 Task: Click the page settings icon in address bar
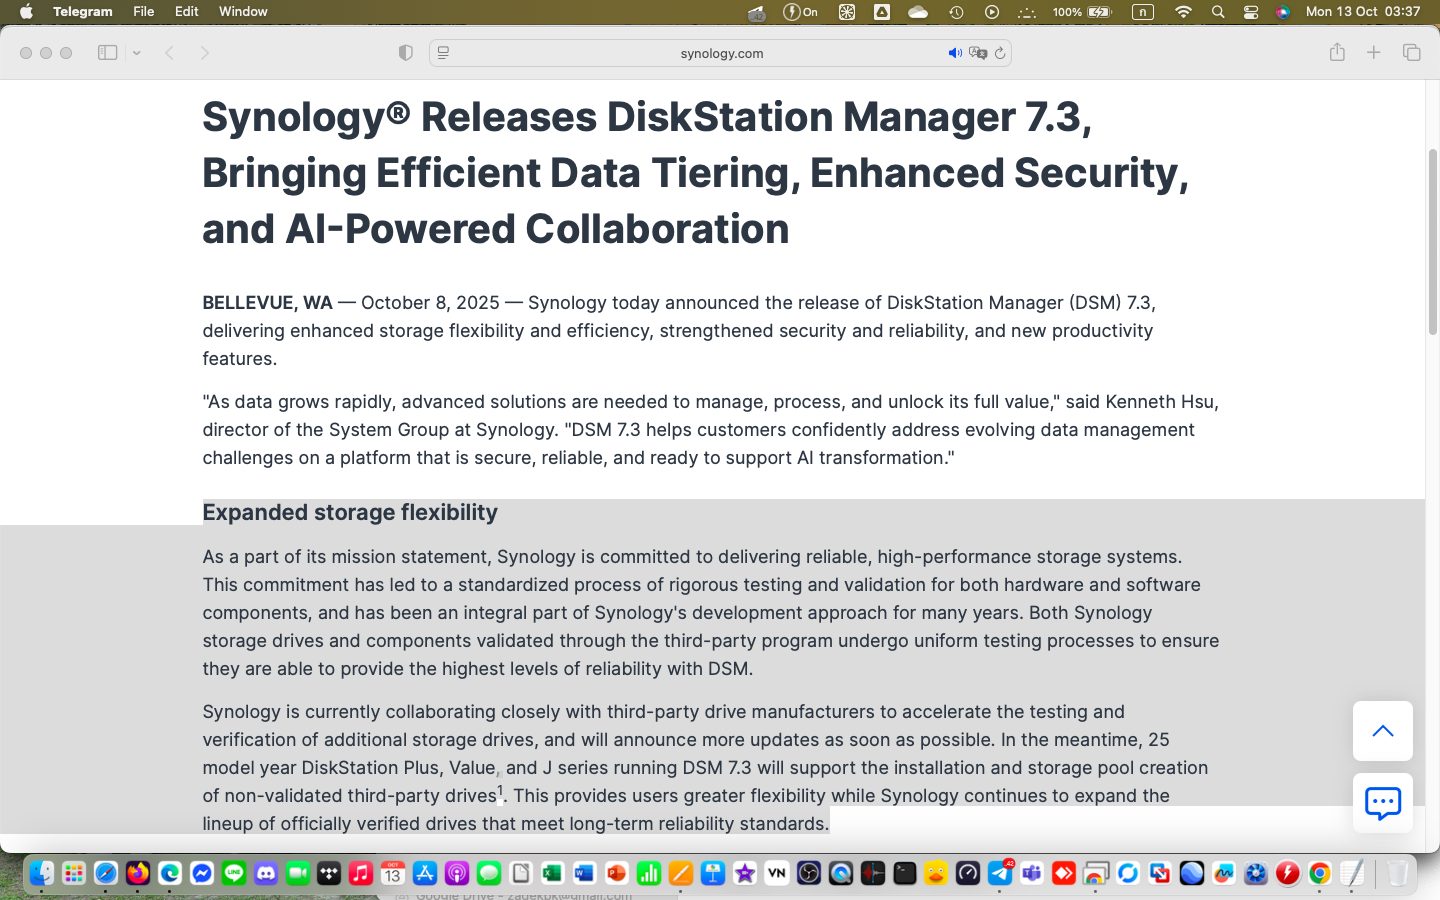click(x=444, y=53)
